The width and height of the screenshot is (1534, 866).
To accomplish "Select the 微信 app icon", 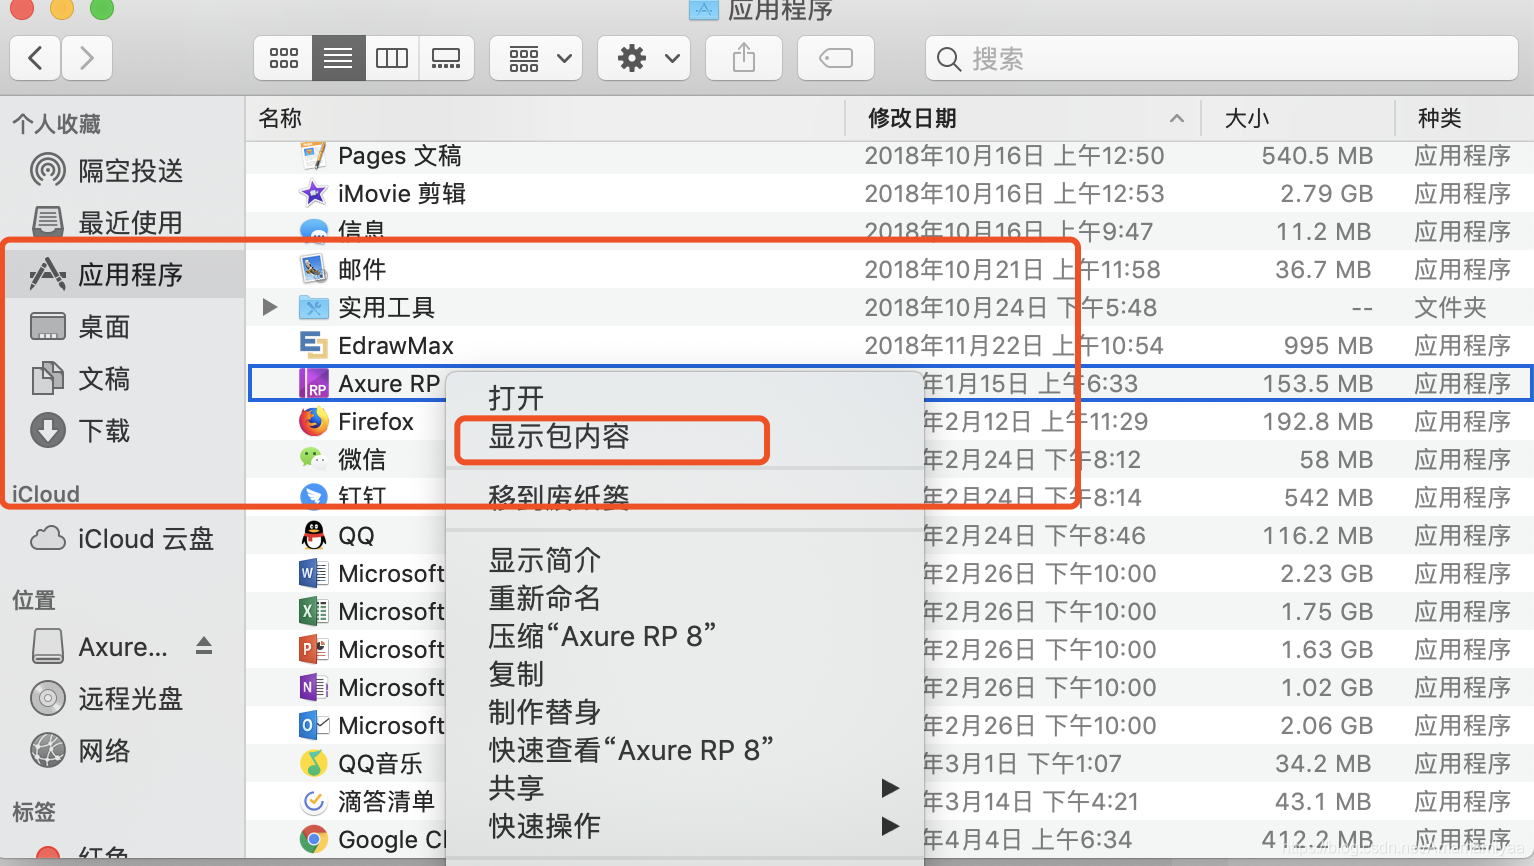I will coord(314,459).
